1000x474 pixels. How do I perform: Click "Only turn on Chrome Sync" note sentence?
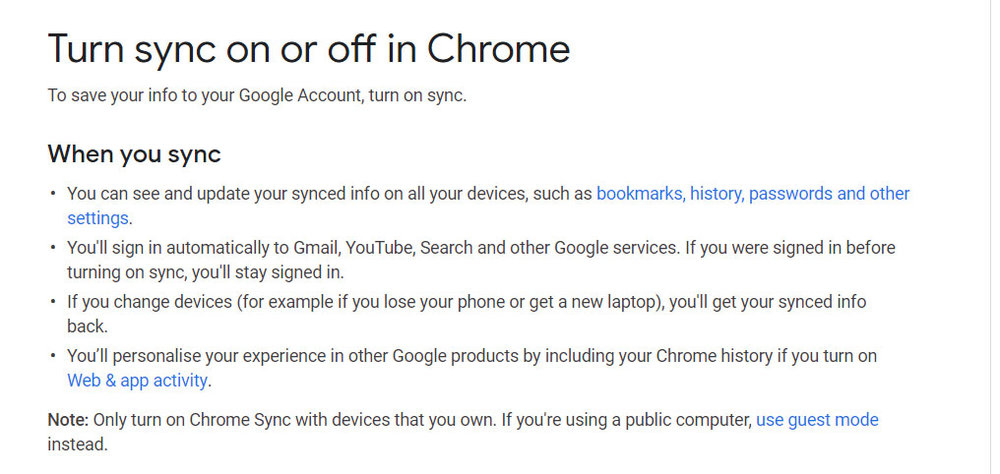tap(423, 420)
